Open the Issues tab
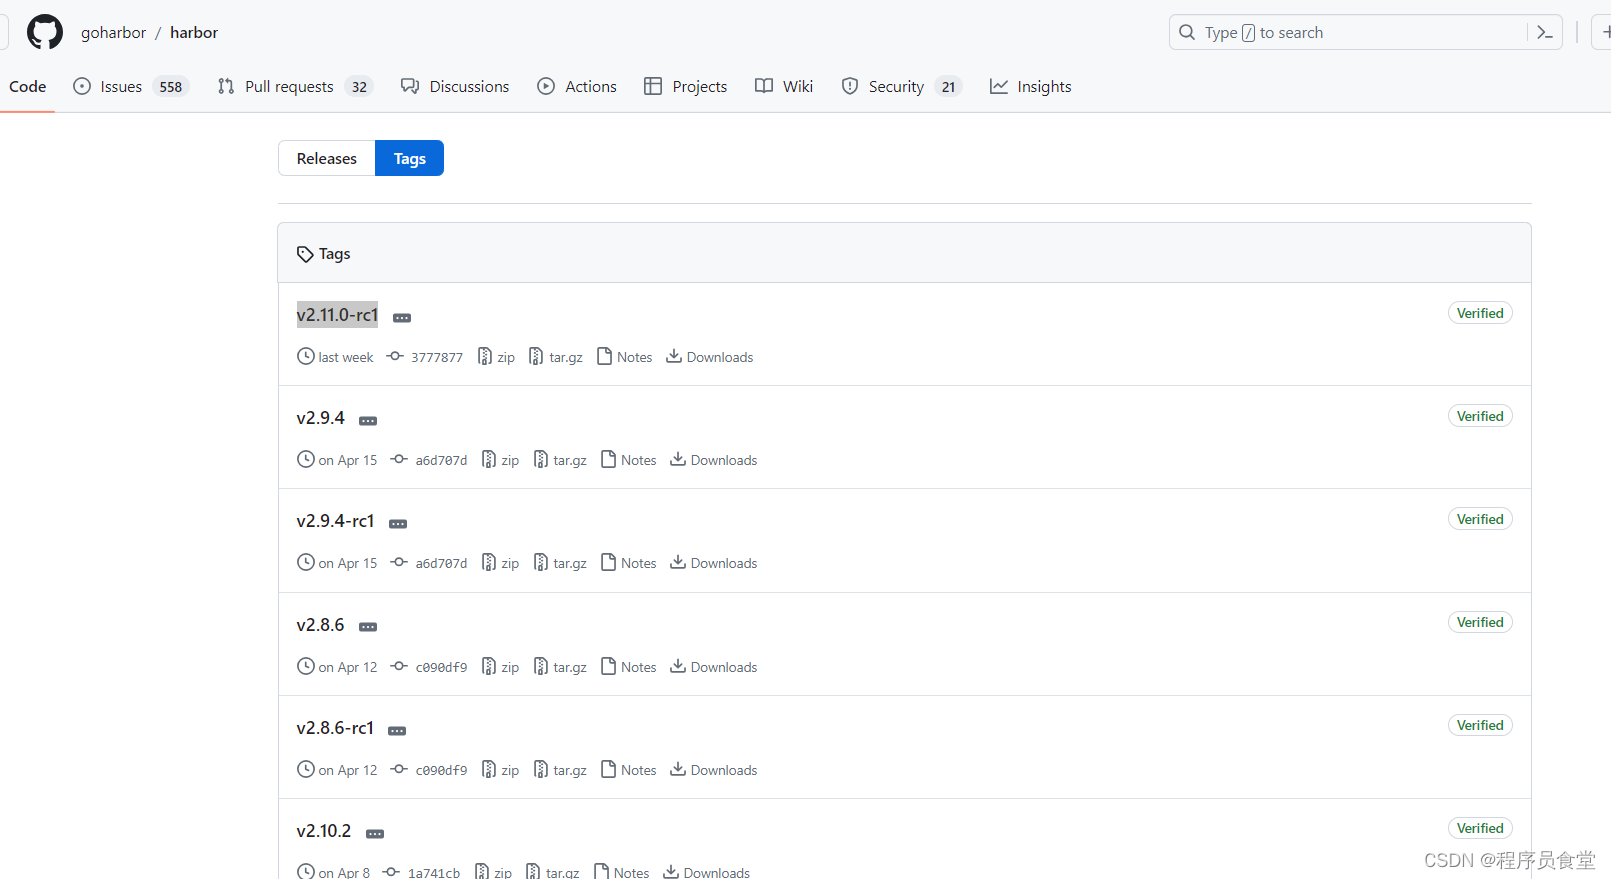 (130, 86)
